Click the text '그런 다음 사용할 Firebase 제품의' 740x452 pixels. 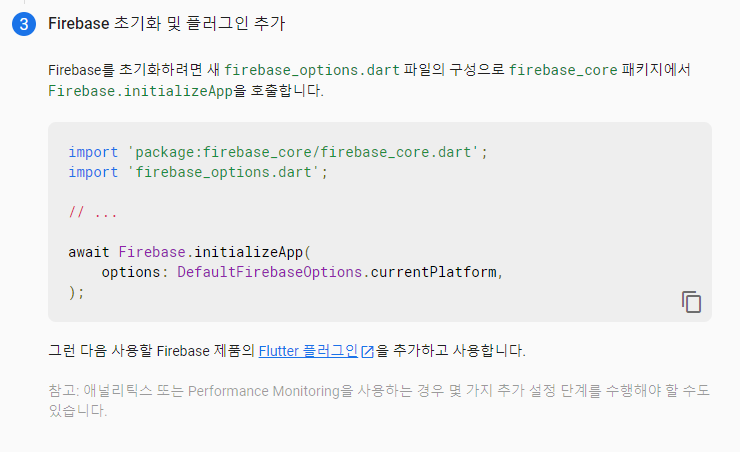pos(151,351)
